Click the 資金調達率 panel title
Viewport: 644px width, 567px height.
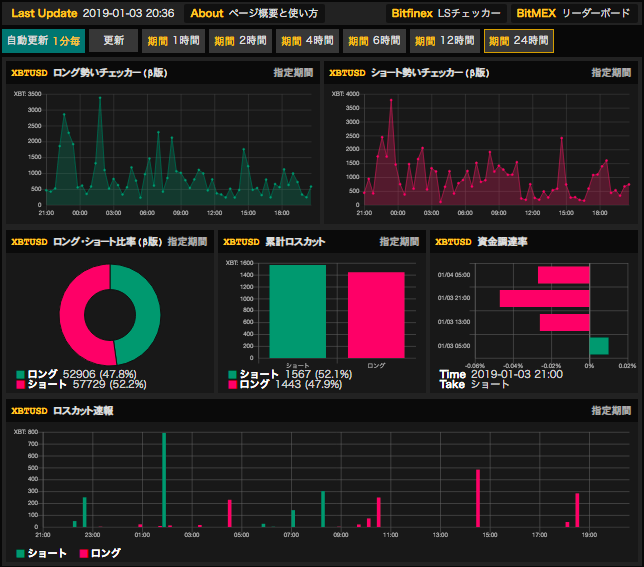pos(481,241)
